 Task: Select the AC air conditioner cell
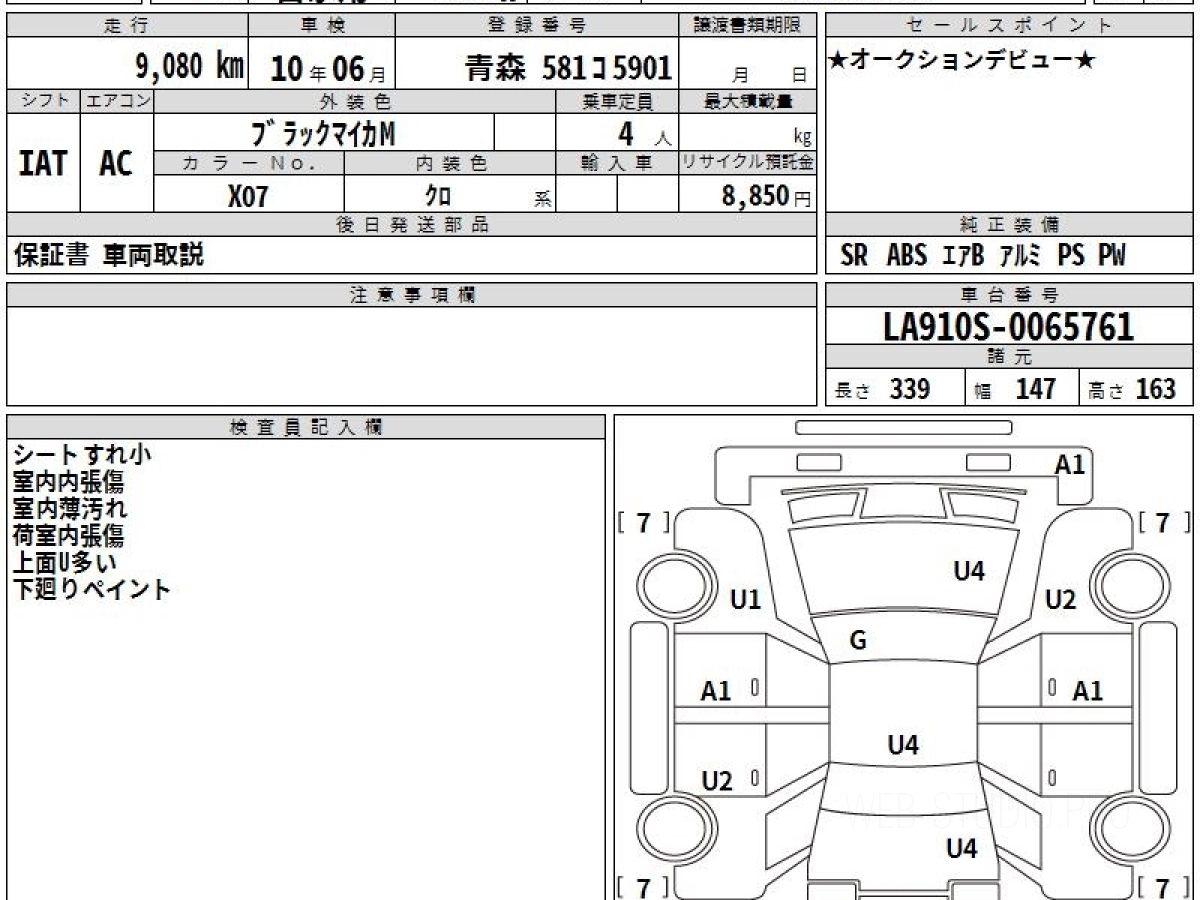click(116, 163)
